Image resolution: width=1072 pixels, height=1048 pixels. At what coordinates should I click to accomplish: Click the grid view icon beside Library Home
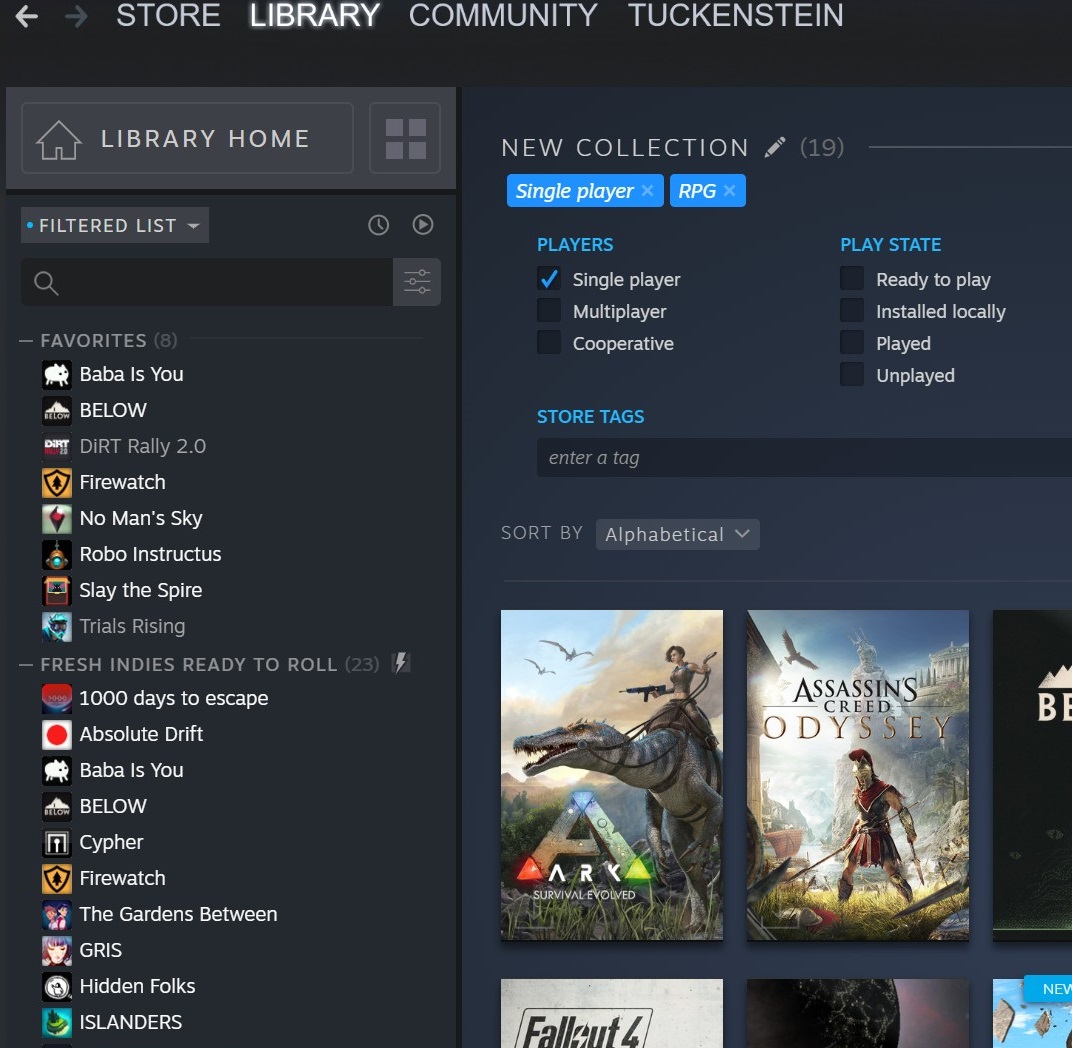[x=405, y=138]
